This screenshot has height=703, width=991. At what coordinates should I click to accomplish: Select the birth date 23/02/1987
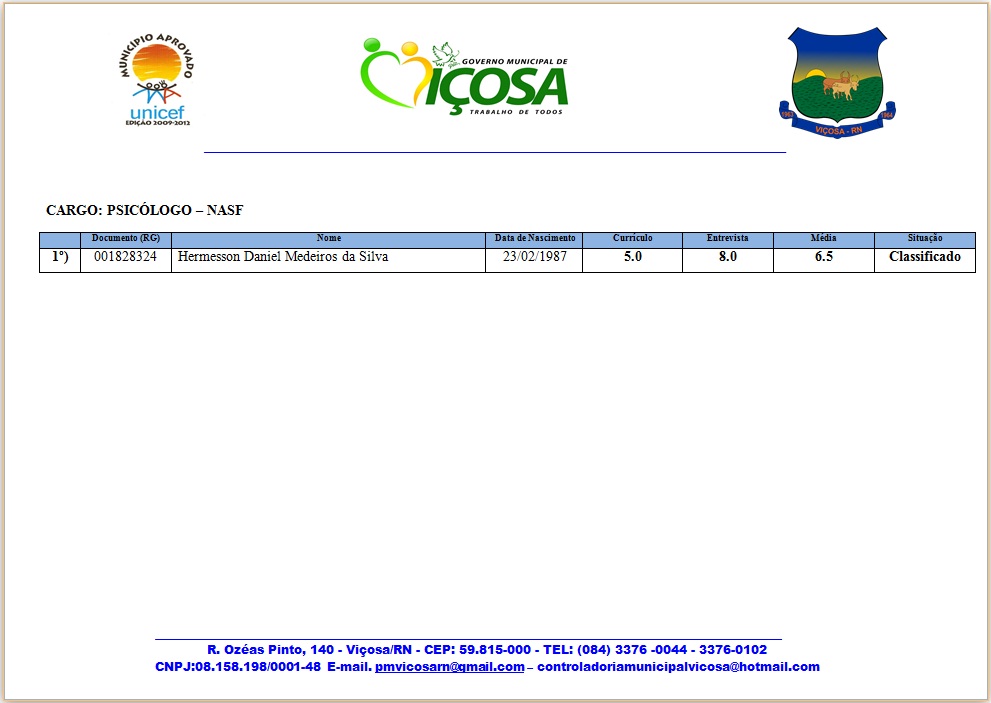click(535, 257)
